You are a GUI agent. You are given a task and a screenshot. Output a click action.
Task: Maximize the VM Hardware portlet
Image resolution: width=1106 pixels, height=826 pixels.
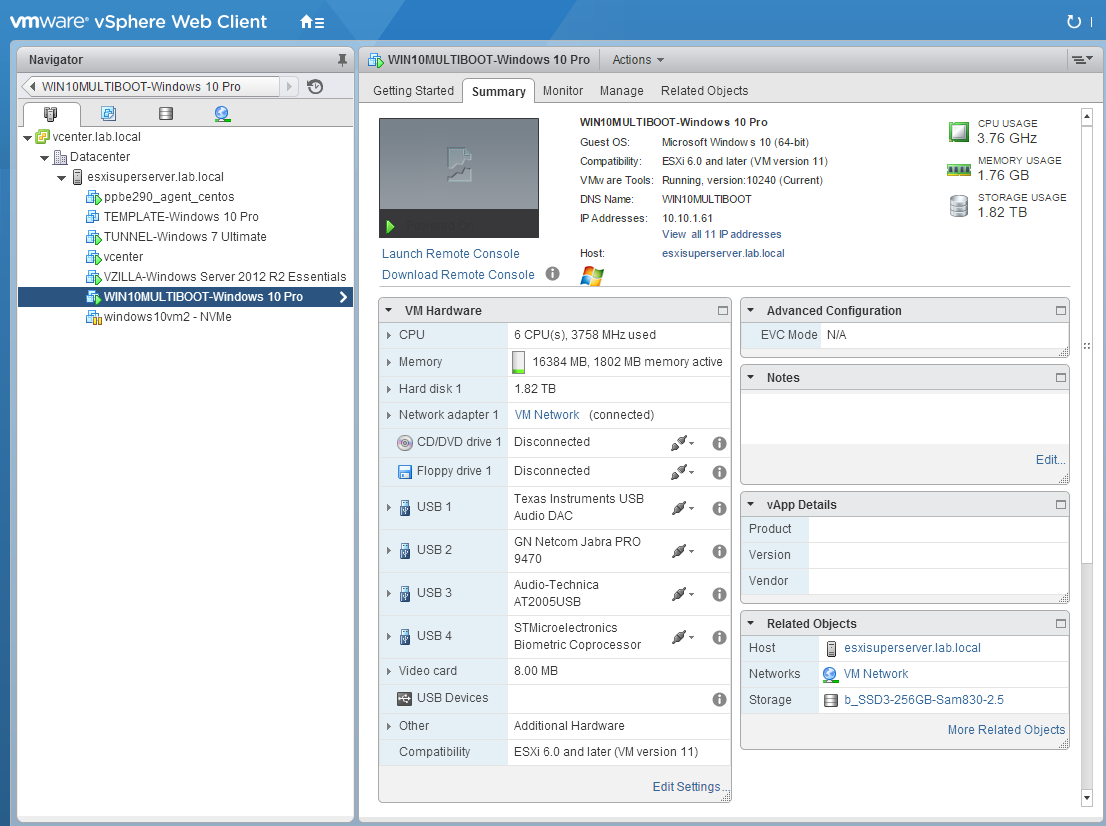722,310
